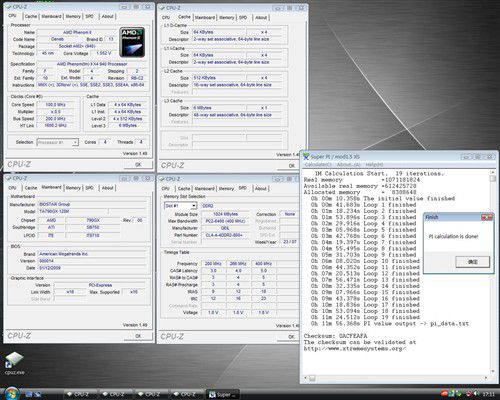Click the DDR2 memory type field
Screen dimensions: 500x400
[x=250, y=206]
